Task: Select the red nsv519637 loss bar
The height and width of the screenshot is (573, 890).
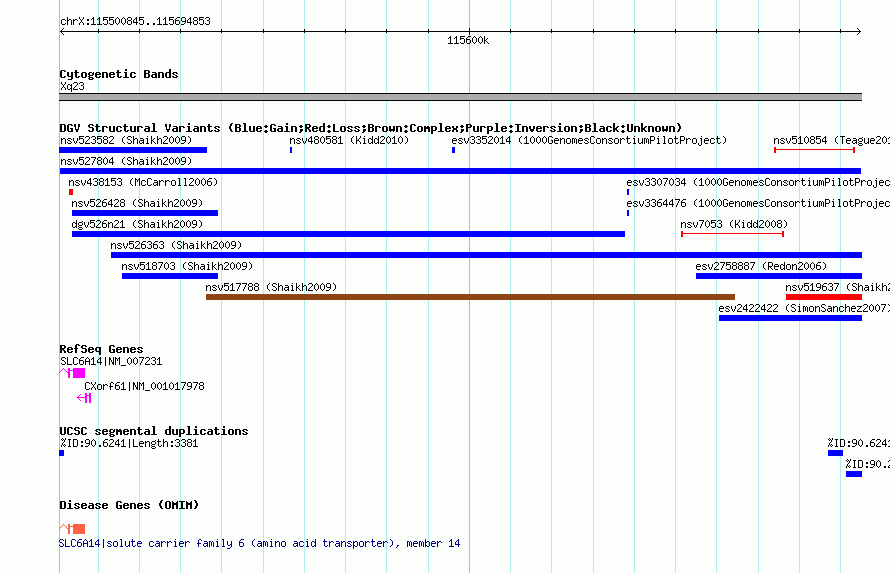Action: tap(824, 297)
